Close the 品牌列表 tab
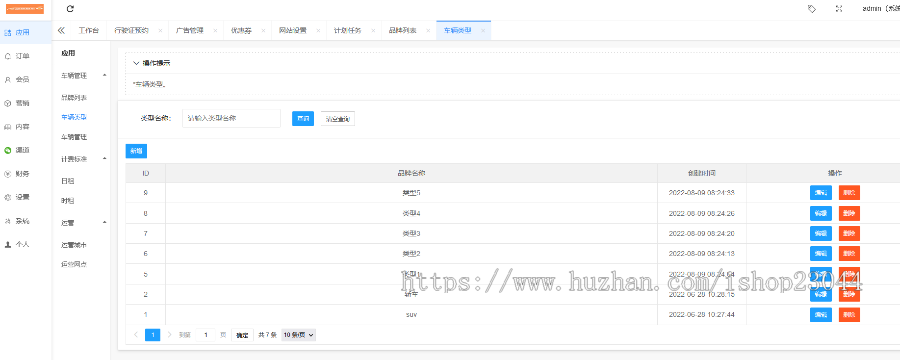 428,30
